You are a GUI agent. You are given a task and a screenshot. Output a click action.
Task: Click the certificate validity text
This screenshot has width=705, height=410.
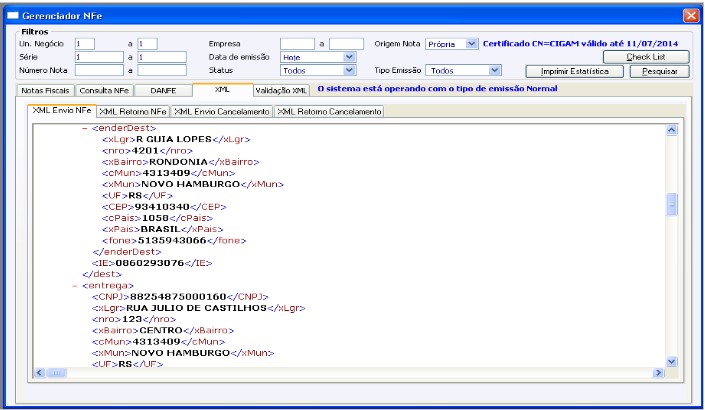pyautogui.click(x=580, y=44)
